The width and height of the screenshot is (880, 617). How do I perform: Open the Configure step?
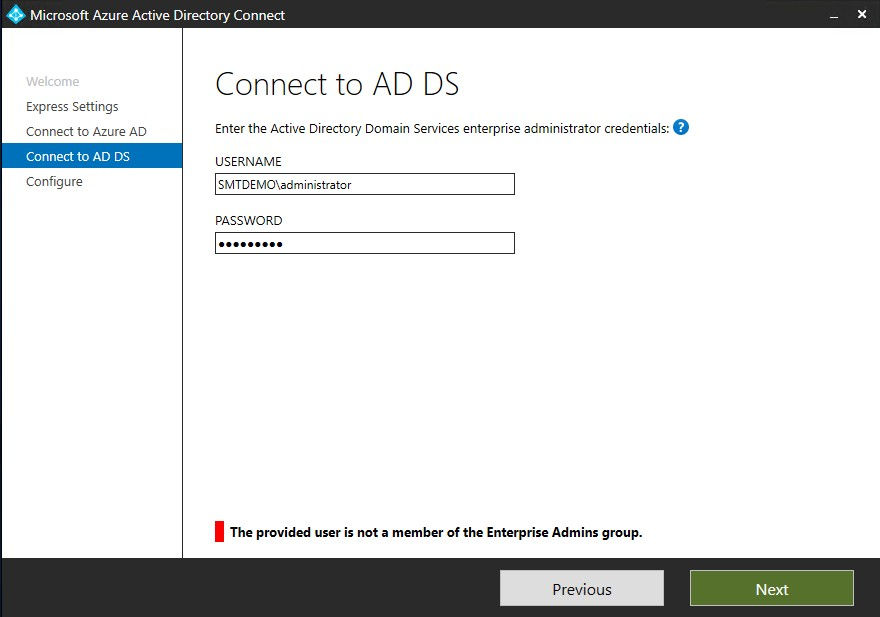click(x=54, y=181)
